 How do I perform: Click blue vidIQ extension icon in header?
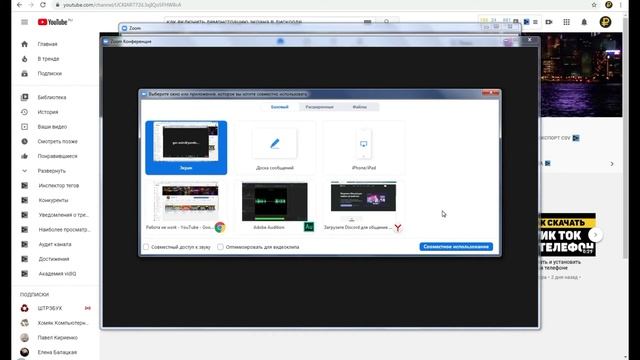pos(527,22)
